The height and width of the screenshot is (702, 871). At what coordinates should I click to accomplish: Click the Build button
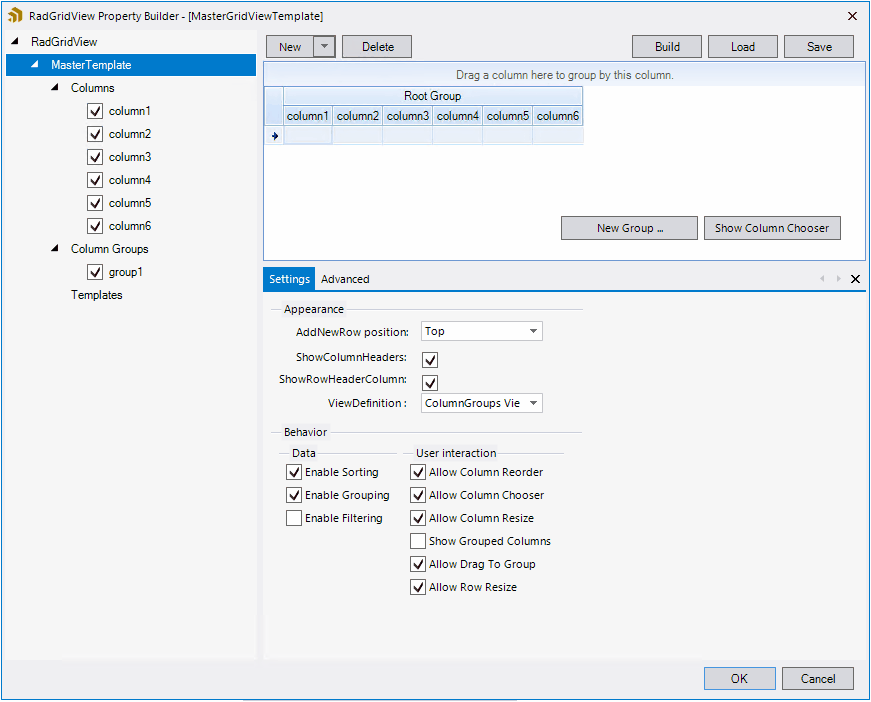click(666, 46)
